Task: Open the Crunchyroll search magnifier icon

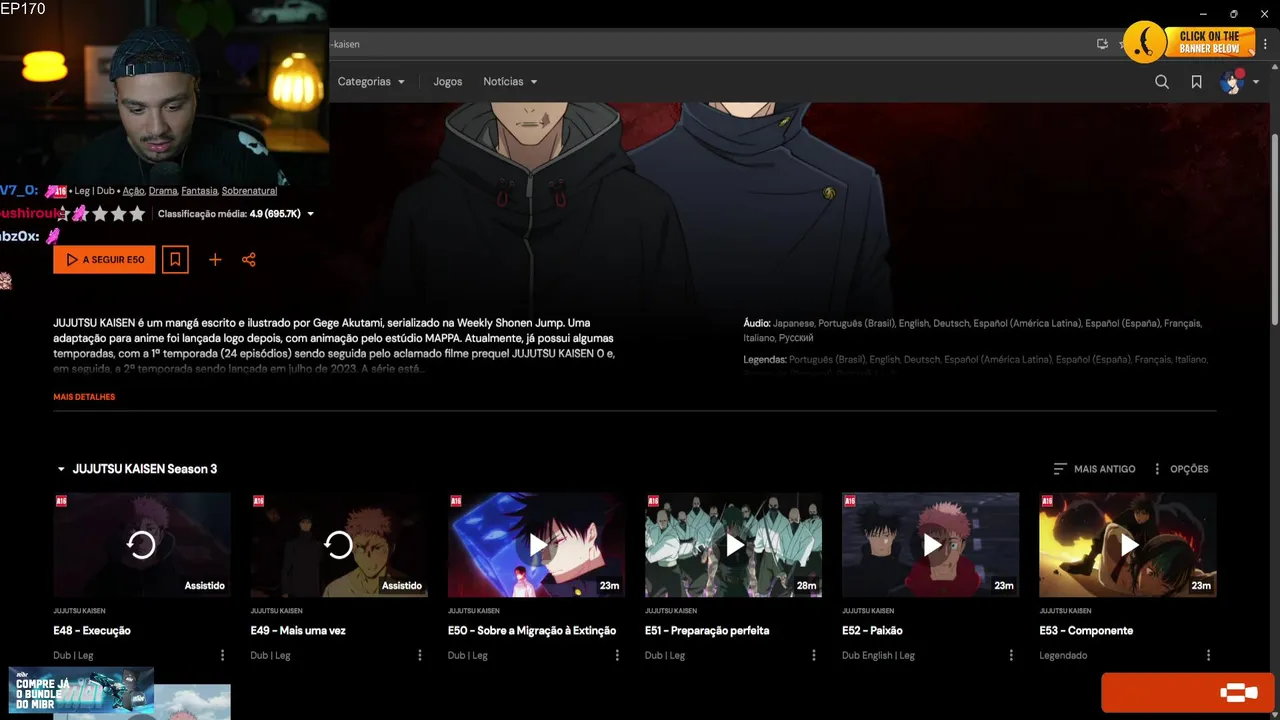Action: (1161, 82)
